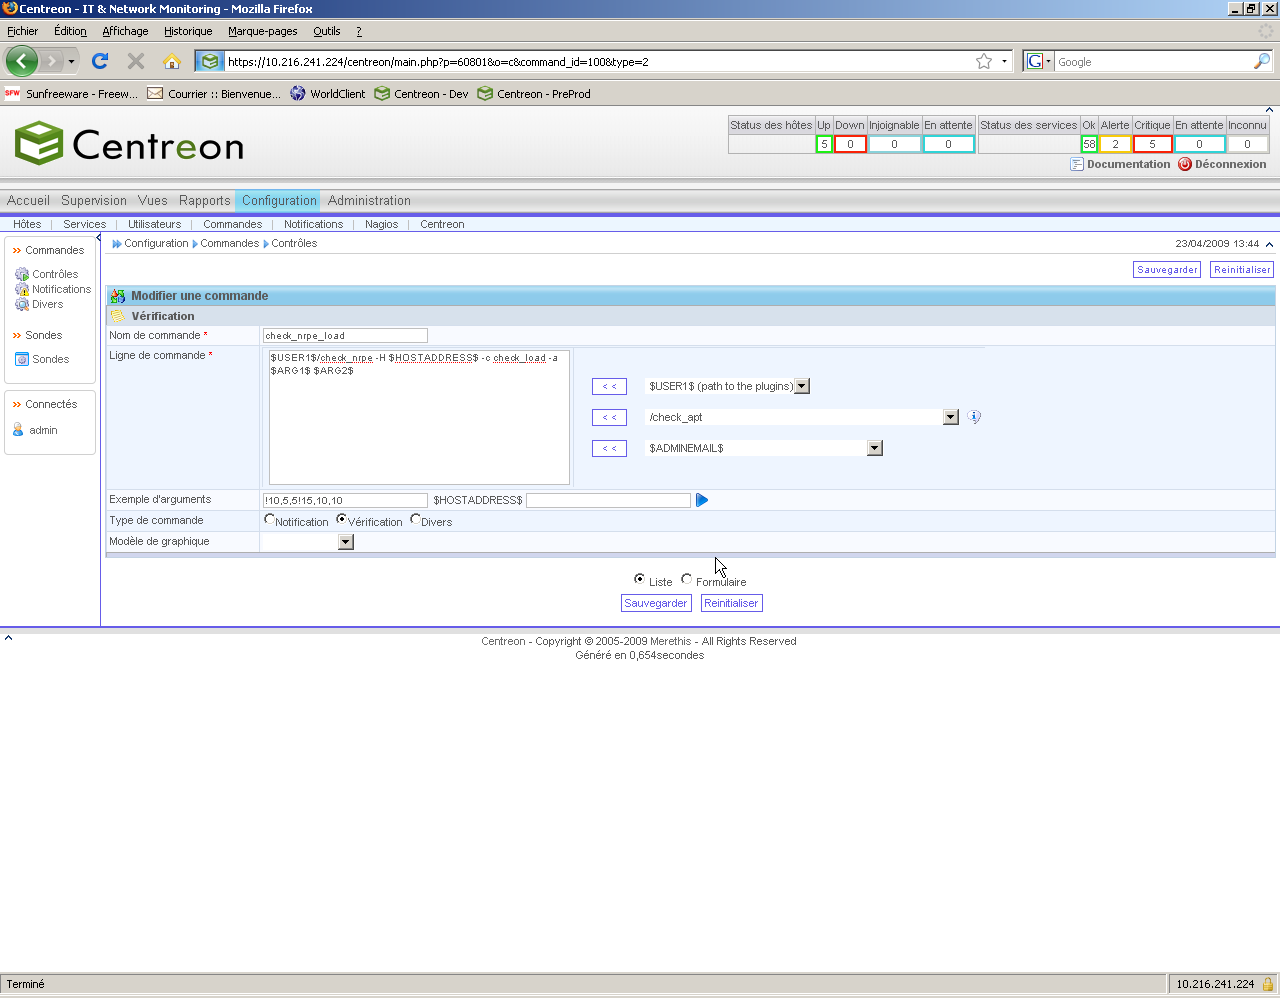
Task: Click the Firefox home icon
Action: (x=171, y=61)
